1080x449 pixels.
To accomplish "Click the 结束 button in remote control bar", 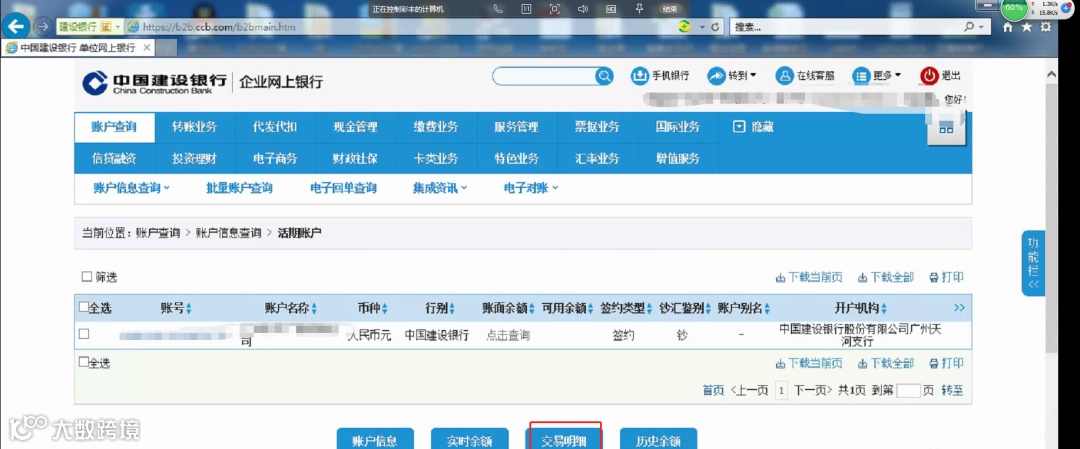I will tap(669, 9).
